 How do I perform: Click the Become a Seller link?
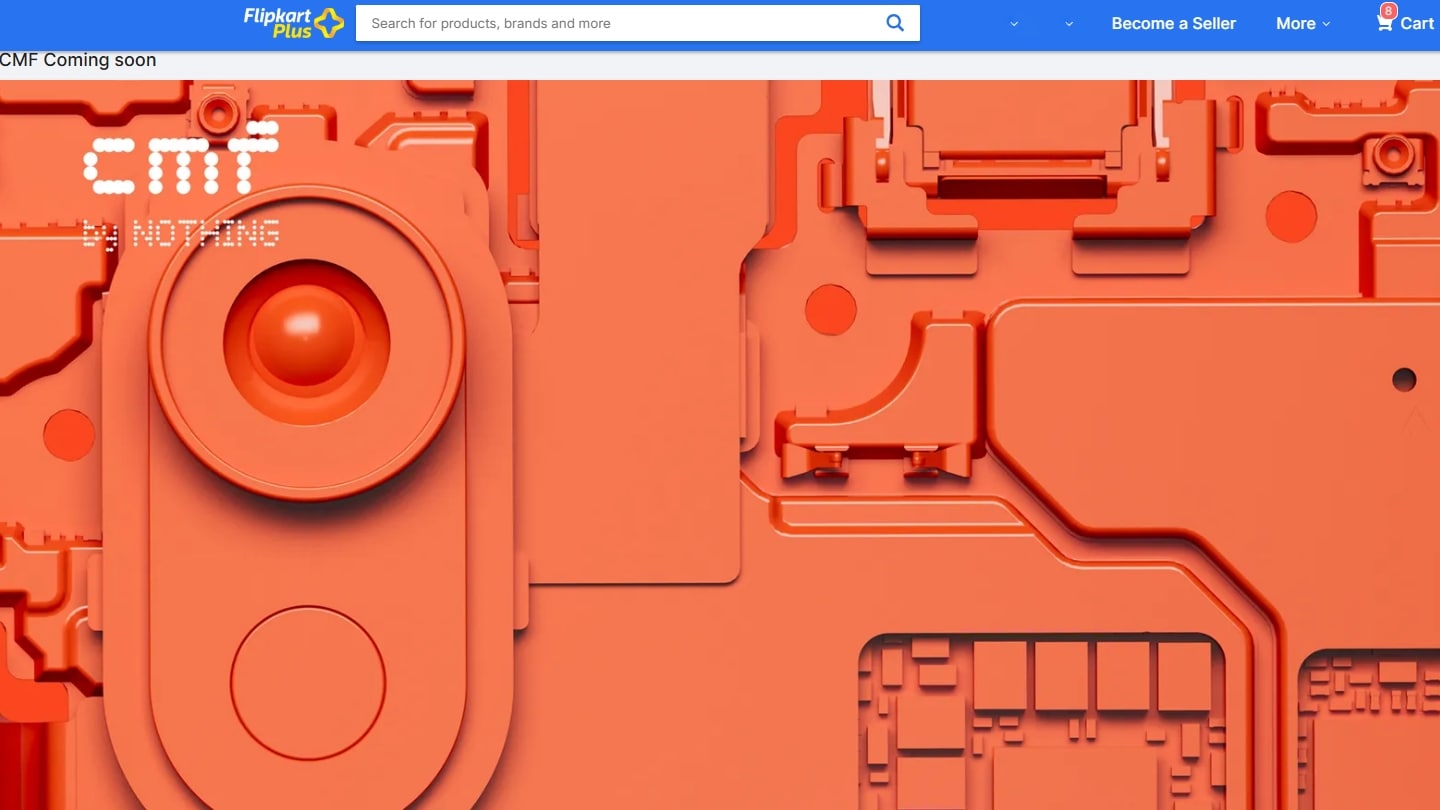click(x=1174, y=23)
